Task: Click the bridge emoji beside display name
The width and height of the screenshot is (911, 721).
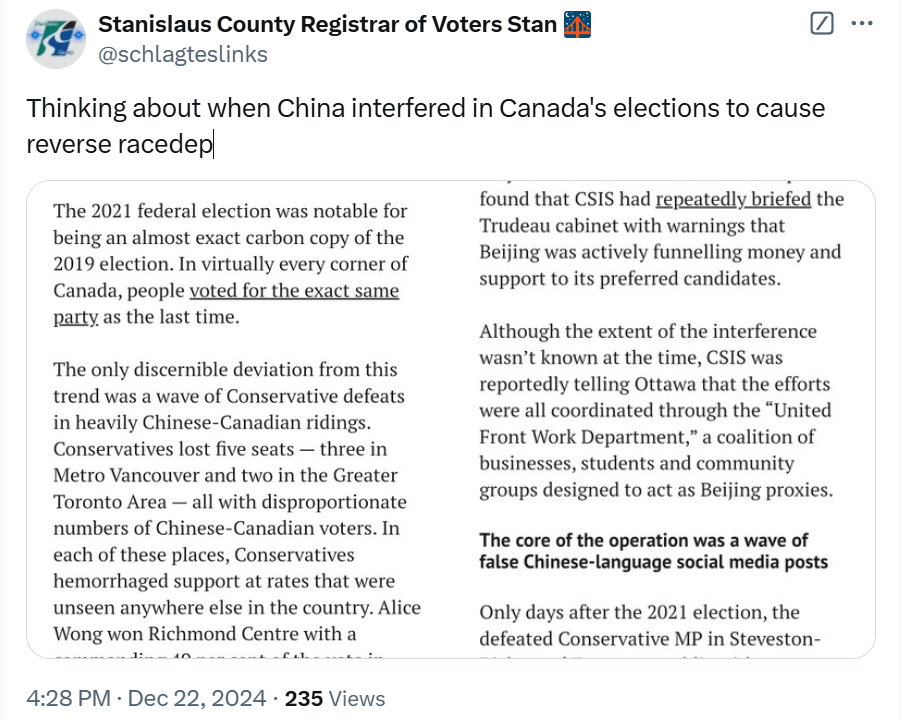Action: pos(577,24)
